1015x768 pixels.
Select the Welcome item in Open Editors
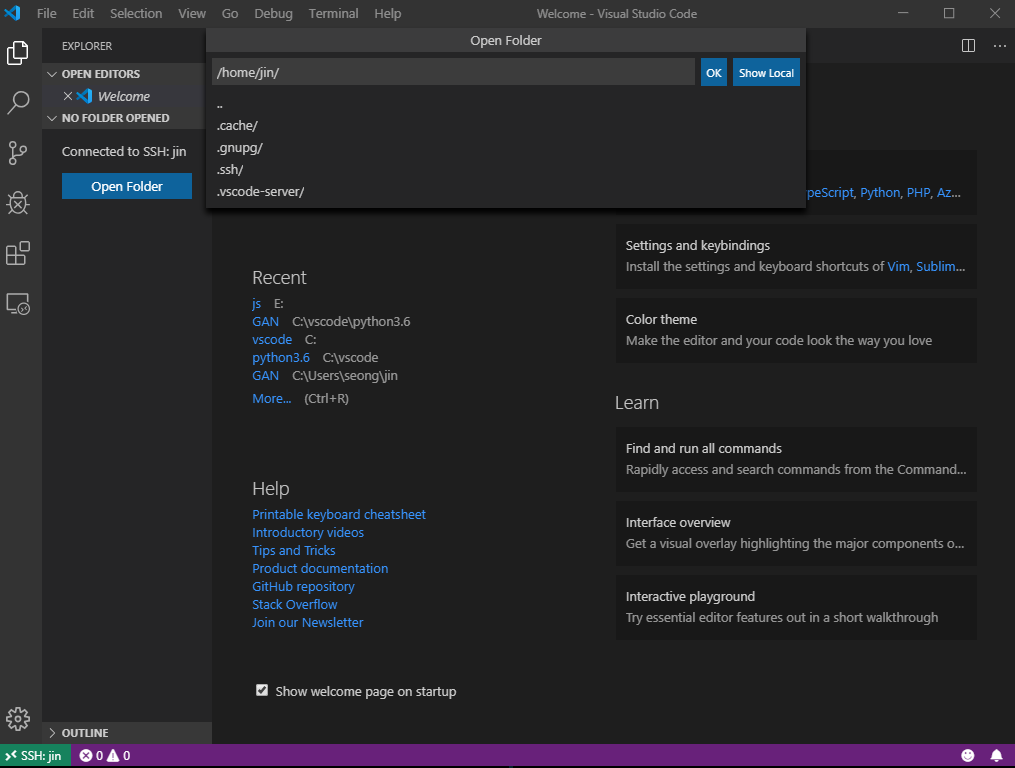pyautogui.click(x=124, y=96)
